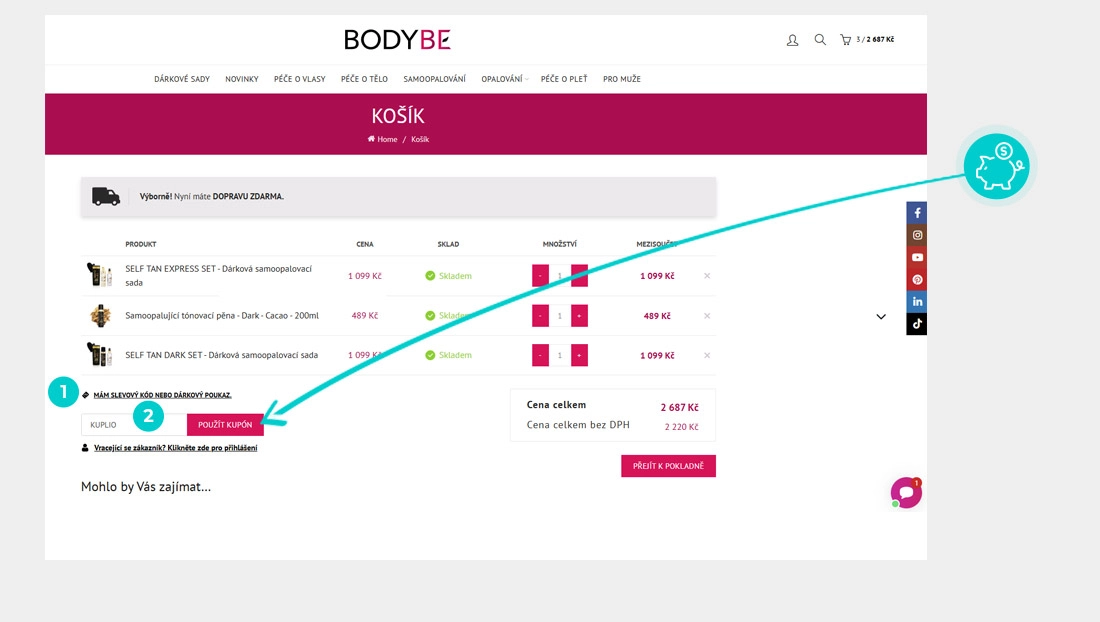Expand the Opalování menu dropdown
The image size is (1100, 622).
pyautogui.click(x=503, y=79)
